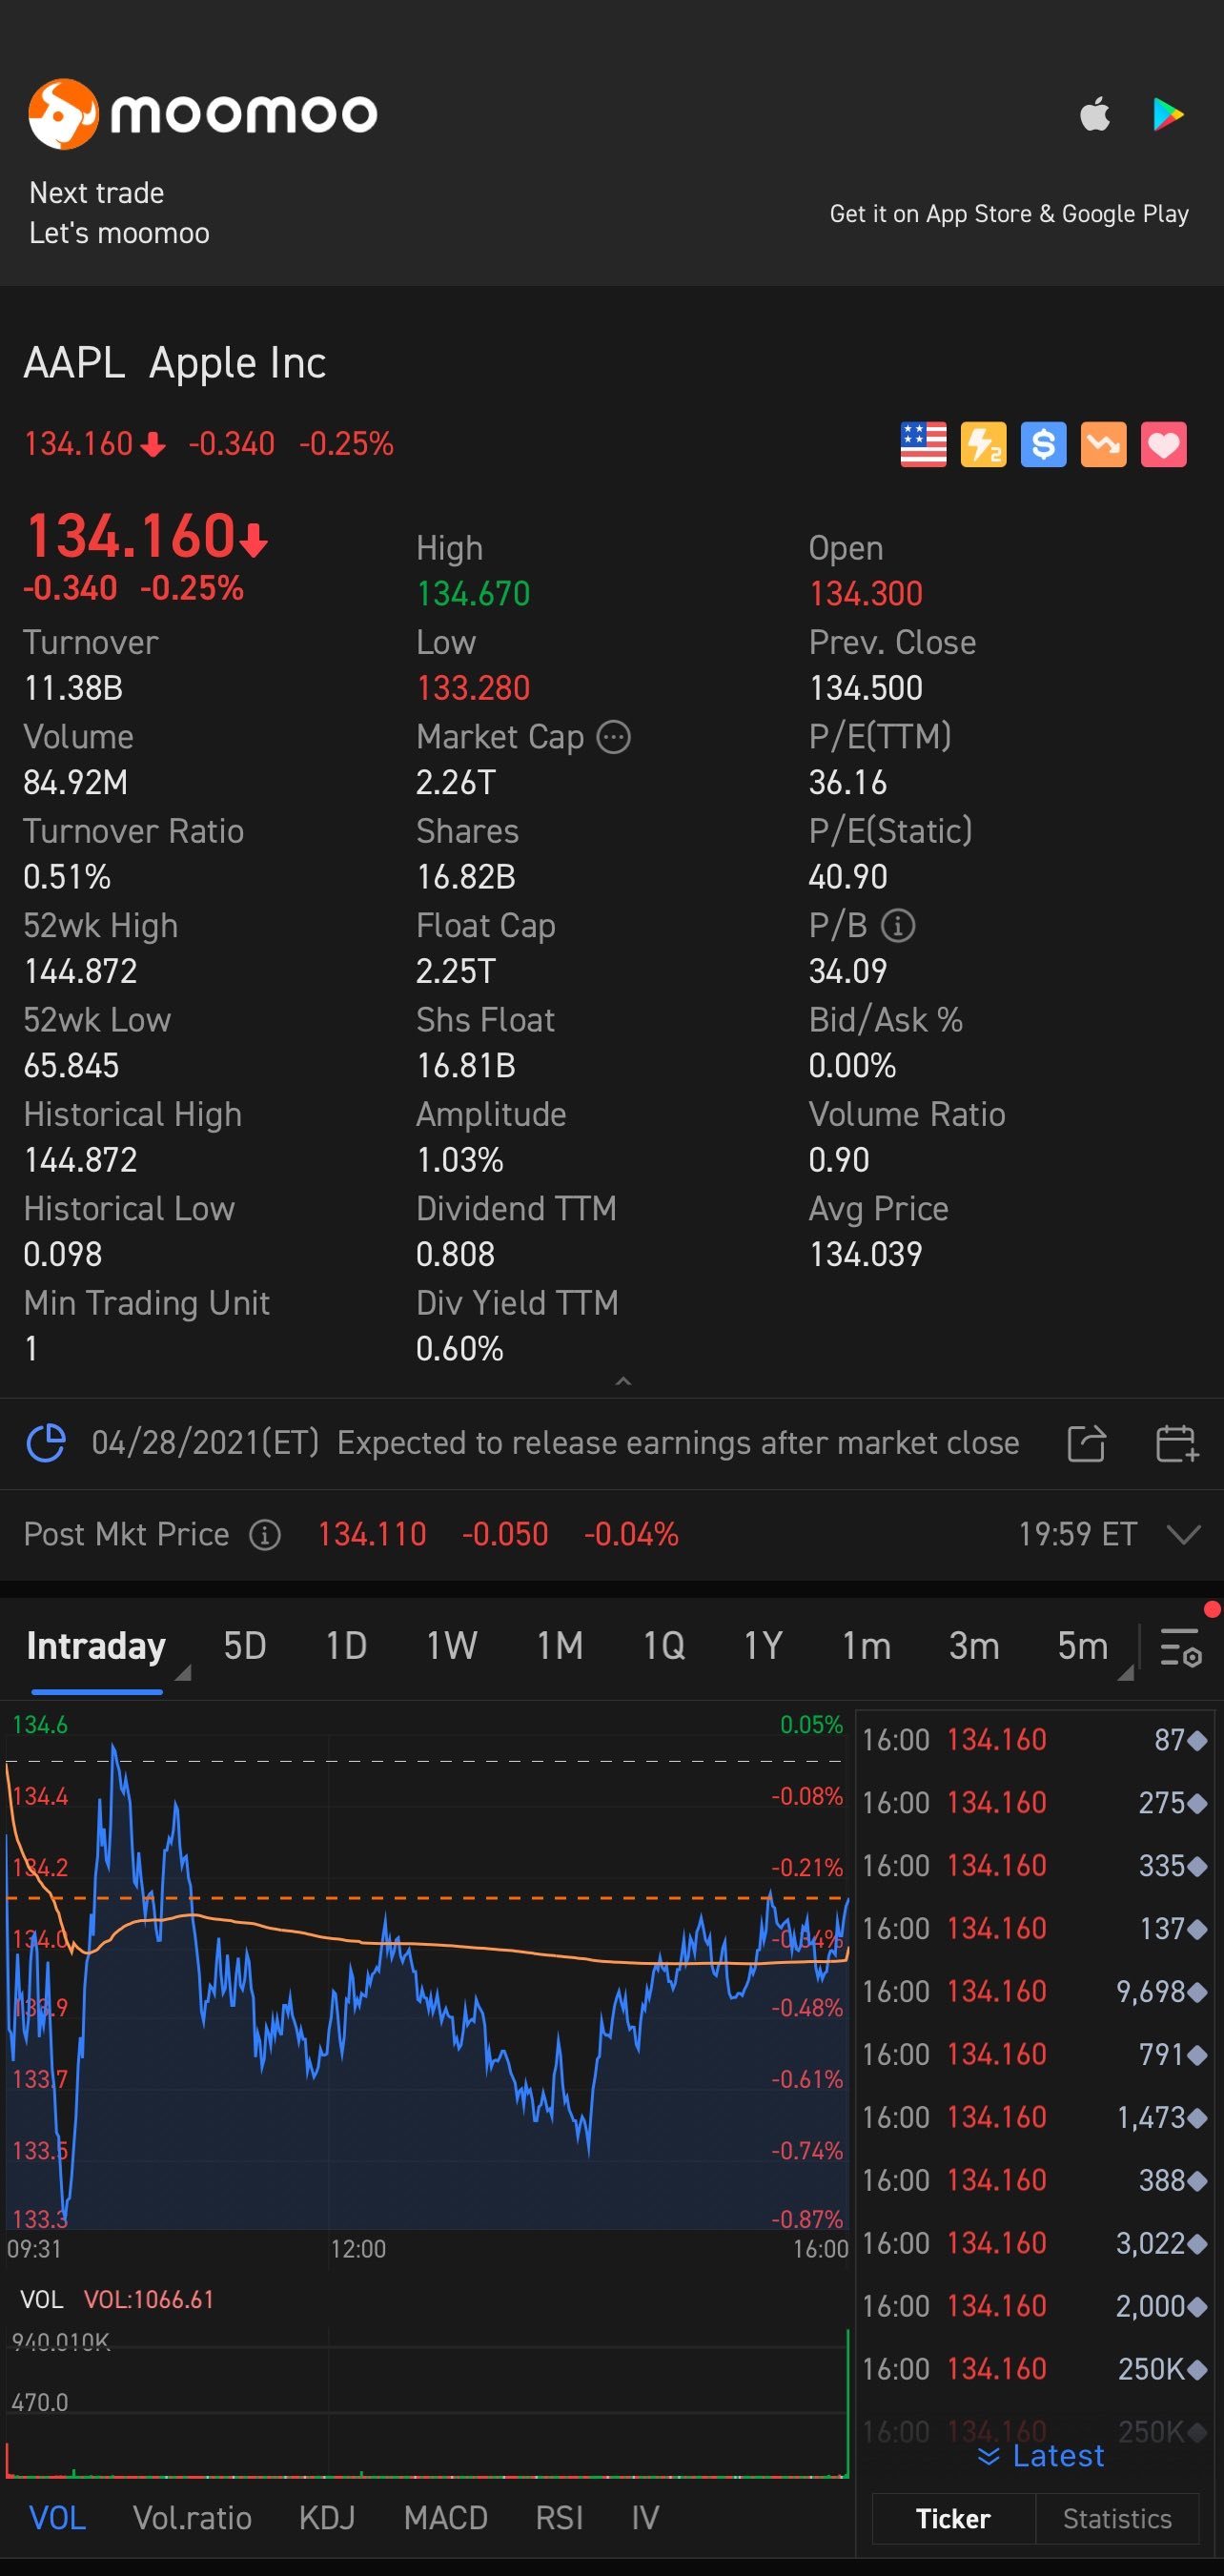Tap the red heart favorite icon
The width and height of the screenshot is (1224, 2576).
pos(1163,444)
